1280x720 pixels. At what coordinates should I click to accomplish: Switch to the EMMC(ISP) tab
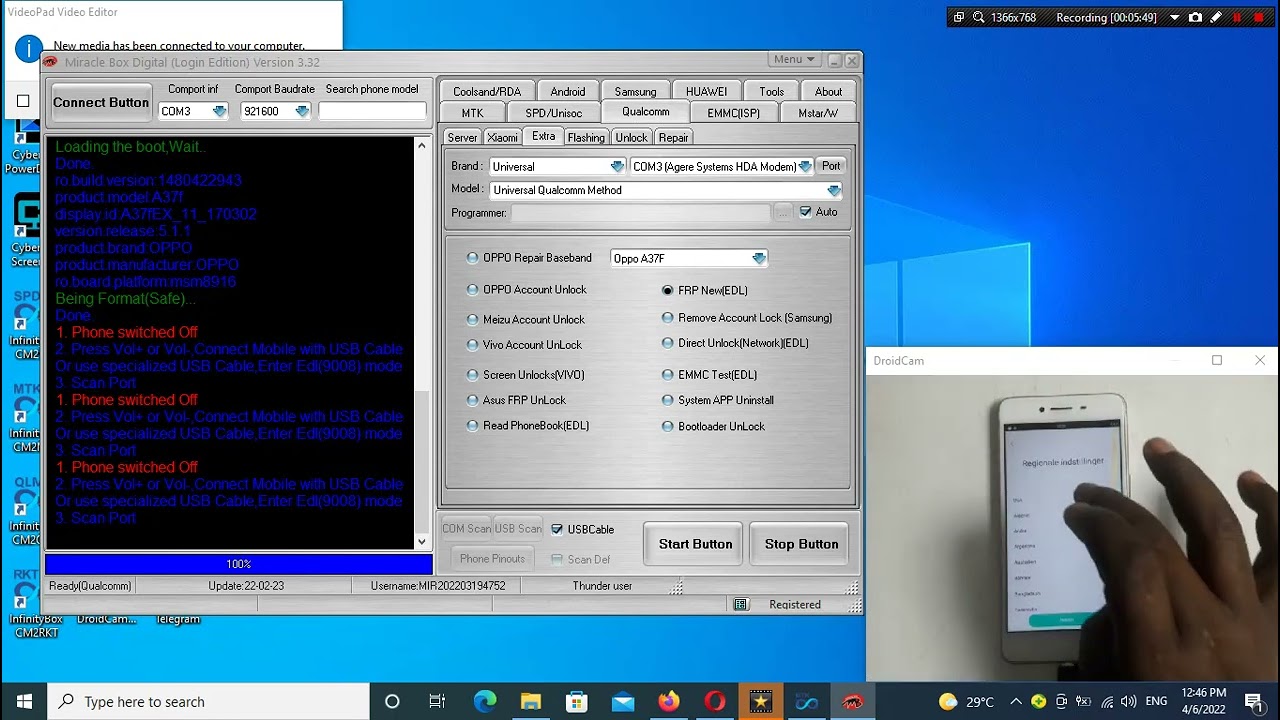click(x=733, y=113)
